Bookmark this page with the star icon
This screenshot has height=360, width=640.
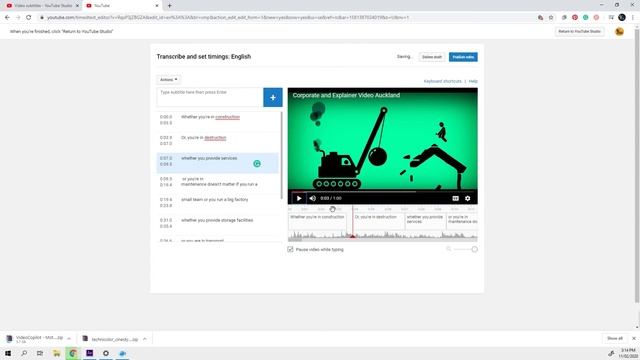pyautogui.click(x=551, y=18)
